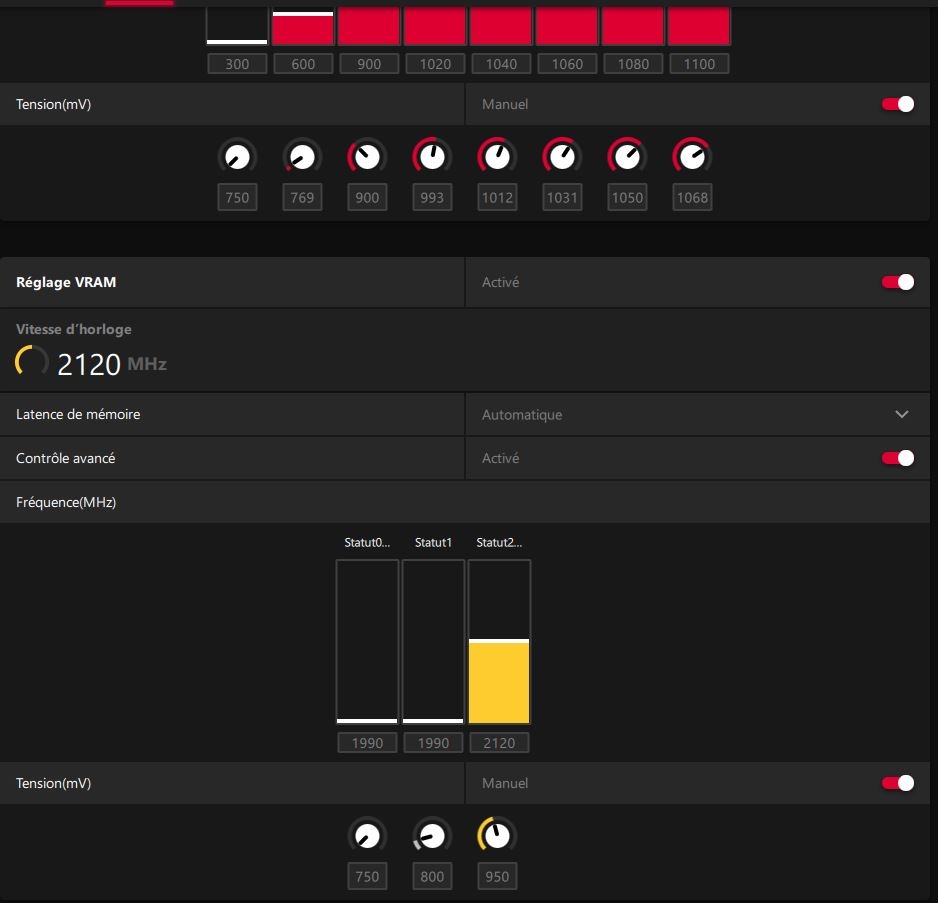The width and height of the screenshot is (938, 903).
Task: Click the yellow VRAM voltage knob above 950
Action: (497, 836)
